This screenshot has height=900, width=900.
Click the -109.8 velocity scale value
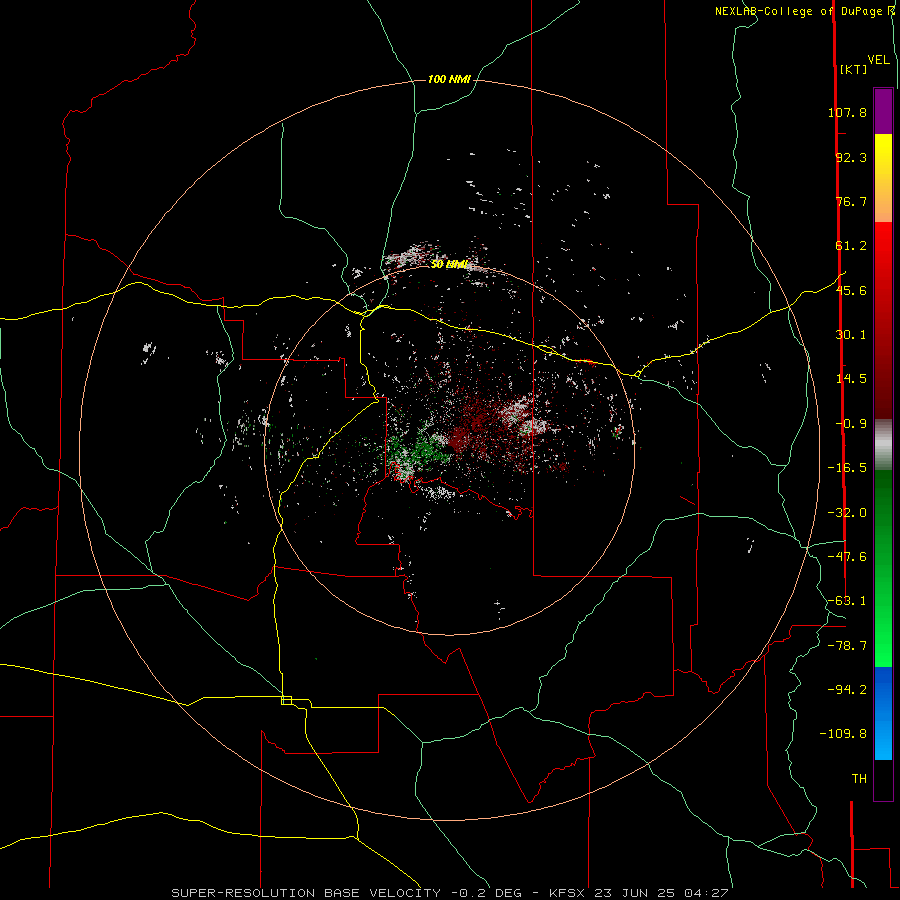[843, 734]
